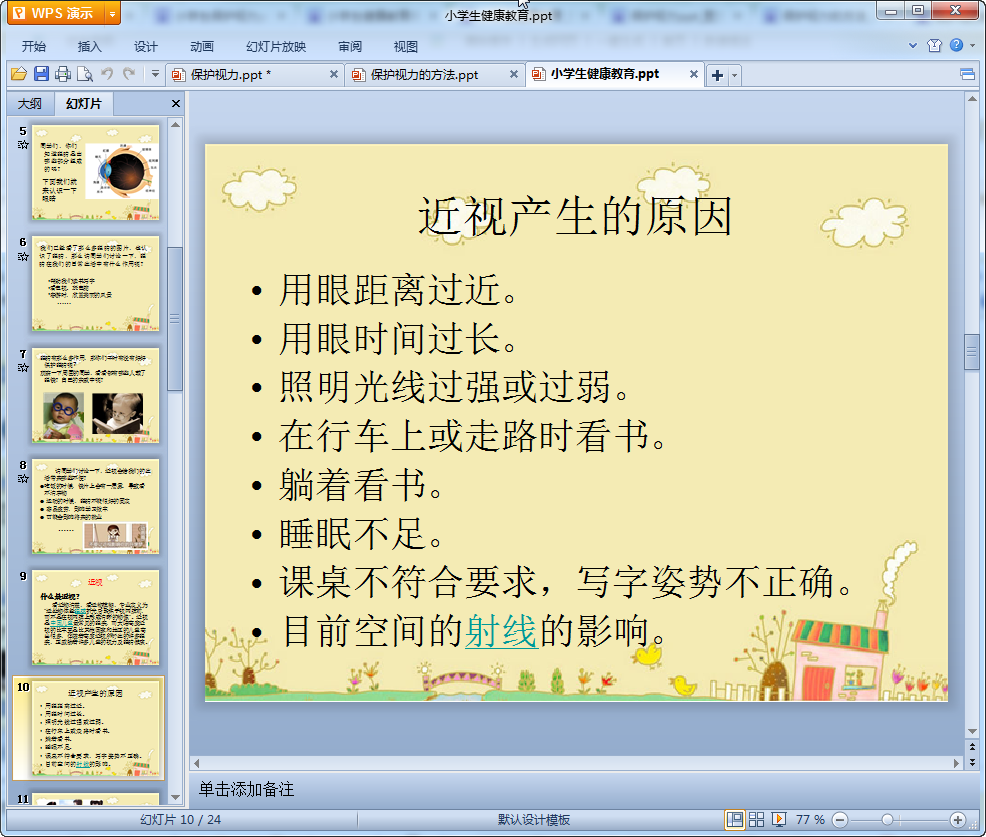The width and height of the screenshot is (986, 837).
Task: Click the slide title 近视产生的原因
Action: (x=575, y=217)
